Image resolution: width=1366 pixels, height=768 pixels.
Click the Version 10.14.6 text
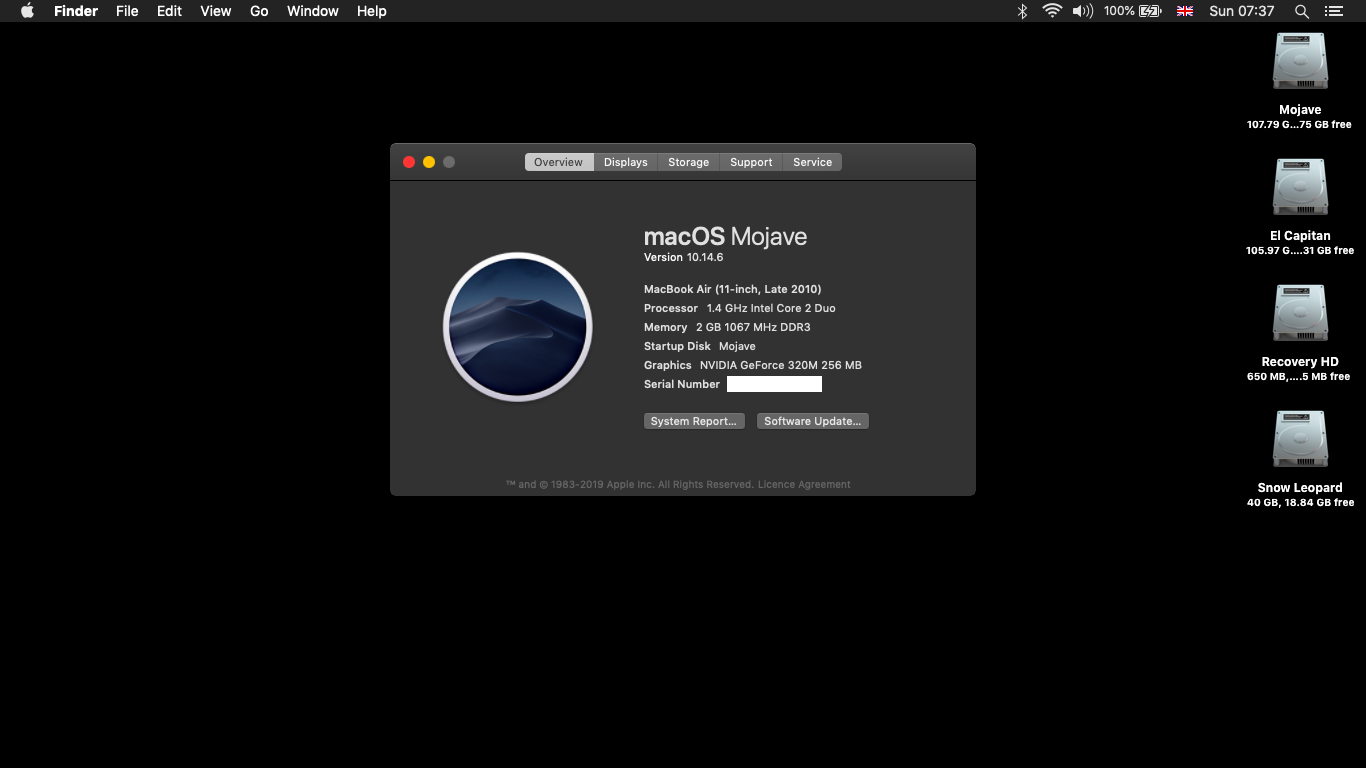click(683, 257)
